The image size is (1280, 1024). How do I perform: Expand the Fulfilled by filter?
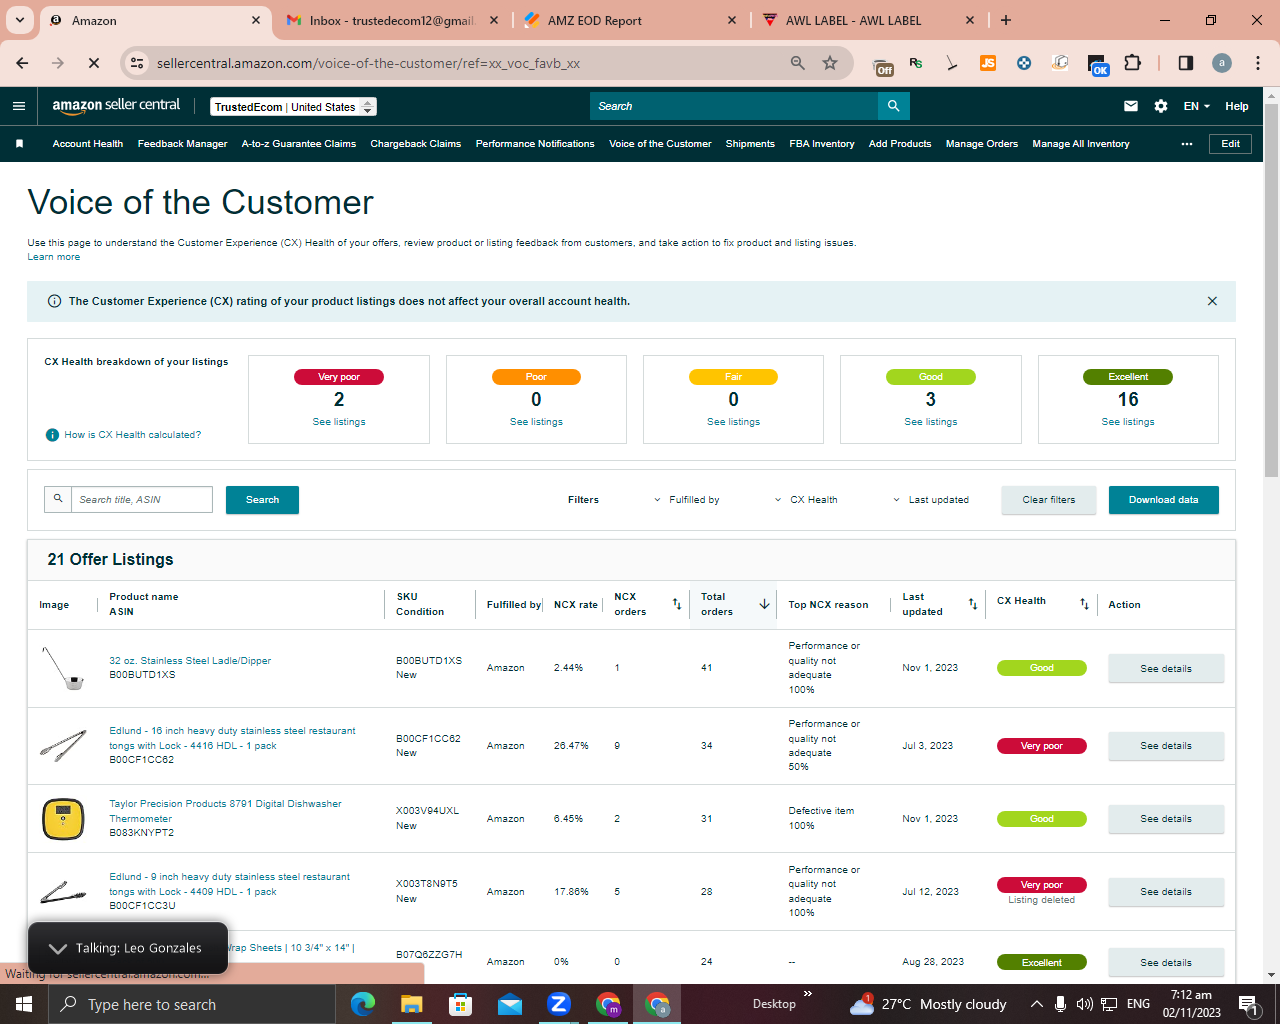tap(687, 500)
